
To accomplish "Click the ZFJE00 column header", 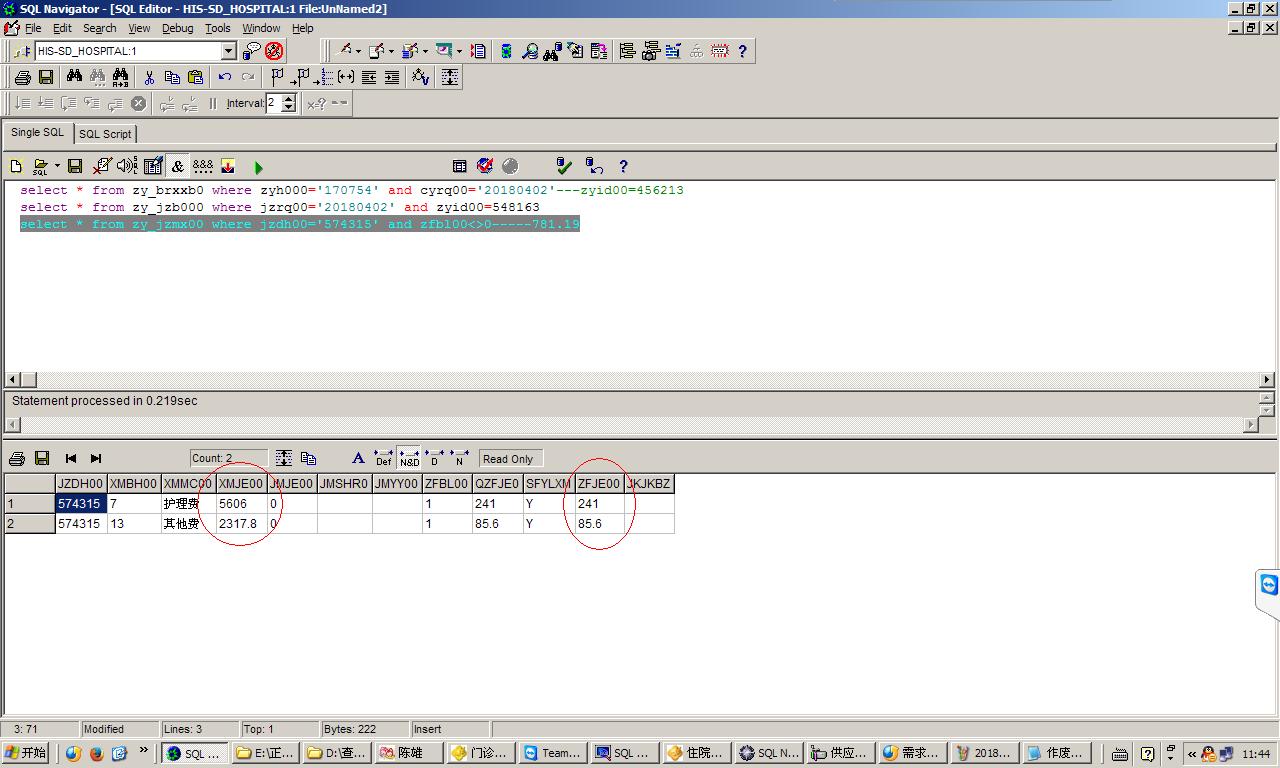I will [x=599, y=484].
